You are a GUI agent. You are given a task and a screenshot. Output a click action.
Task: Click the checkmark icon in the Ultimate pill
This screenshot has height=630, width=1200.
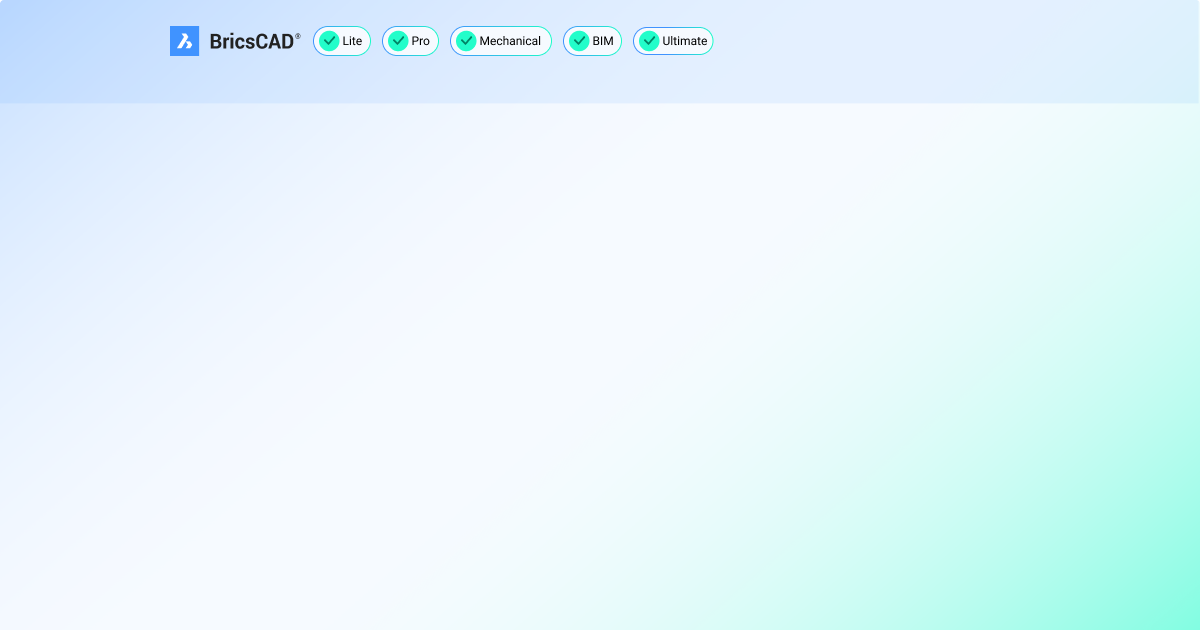pos(648,41)
